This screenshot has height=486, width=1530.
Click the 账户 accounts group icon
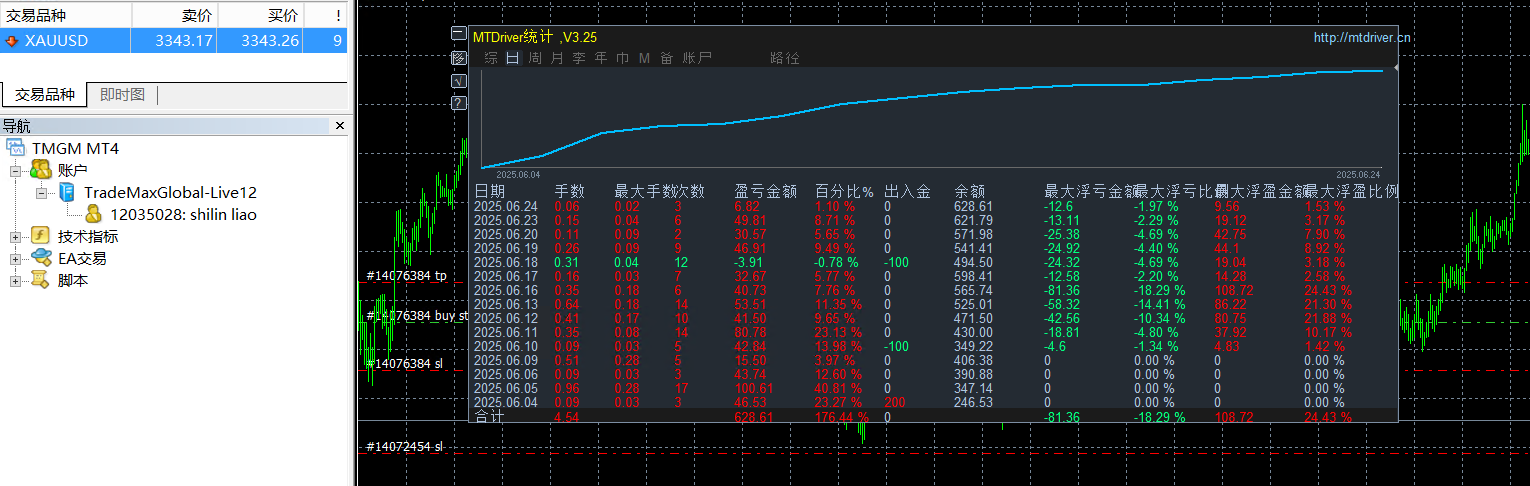(x=41, y=170)
